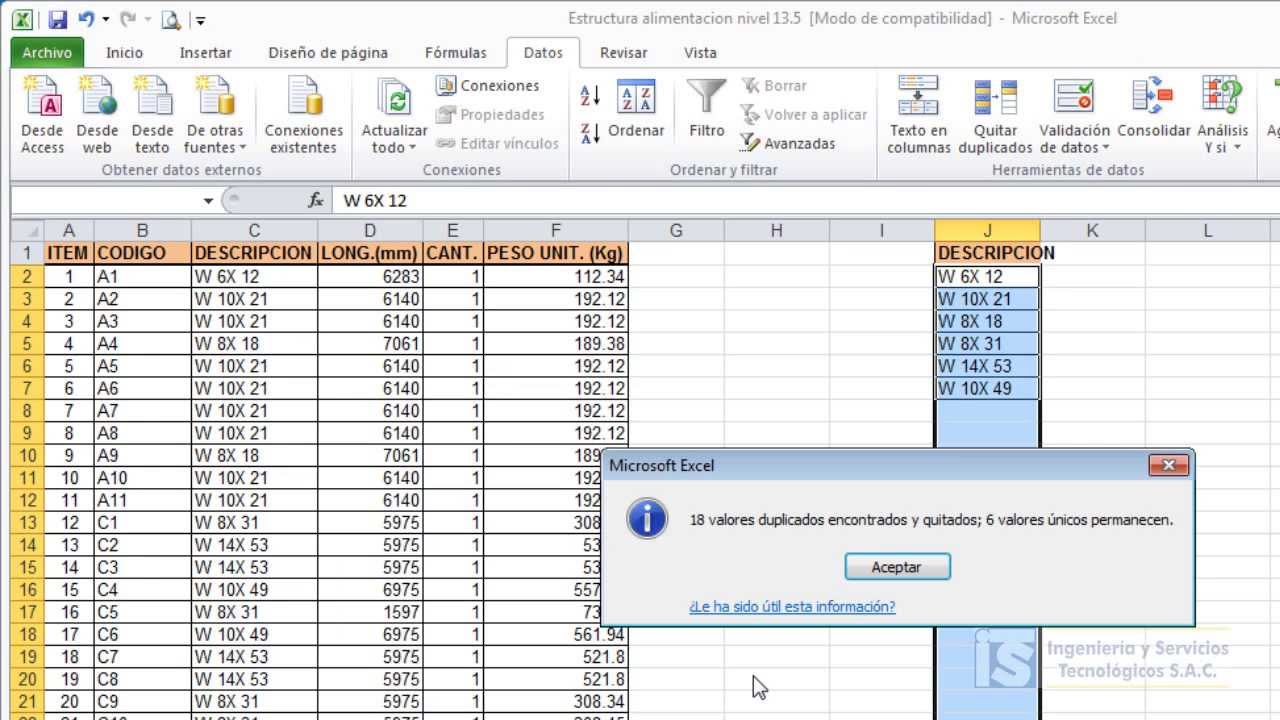Toggle the Filtro funnel
Screen dimensions: 1280x720
pyautogui.click(x=706, y=108)
